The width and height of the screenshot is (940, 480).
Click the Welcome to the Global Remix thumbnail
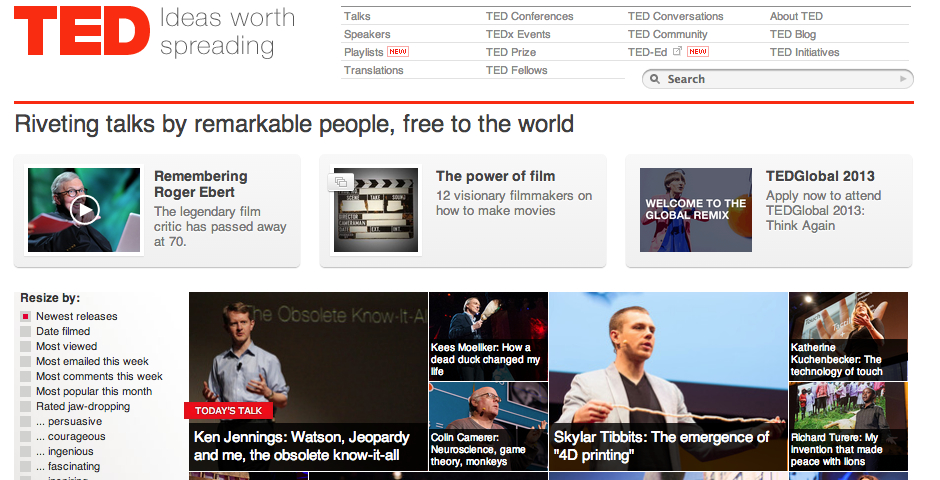(695, 210)
